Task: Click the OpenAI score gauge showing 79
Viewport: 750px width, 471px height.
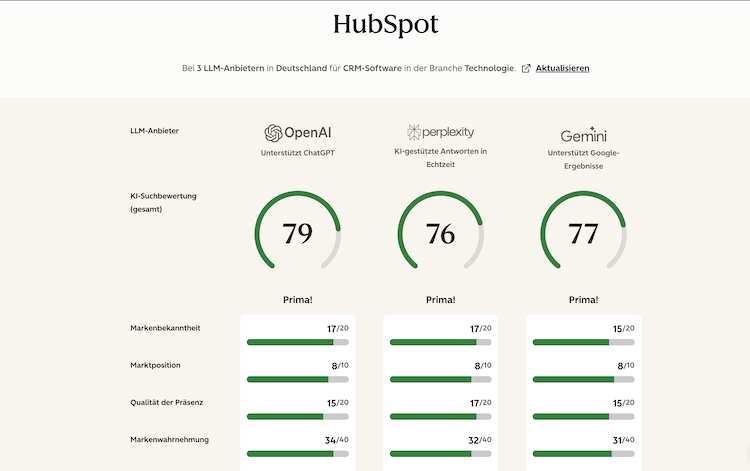Action: (298, 230)
